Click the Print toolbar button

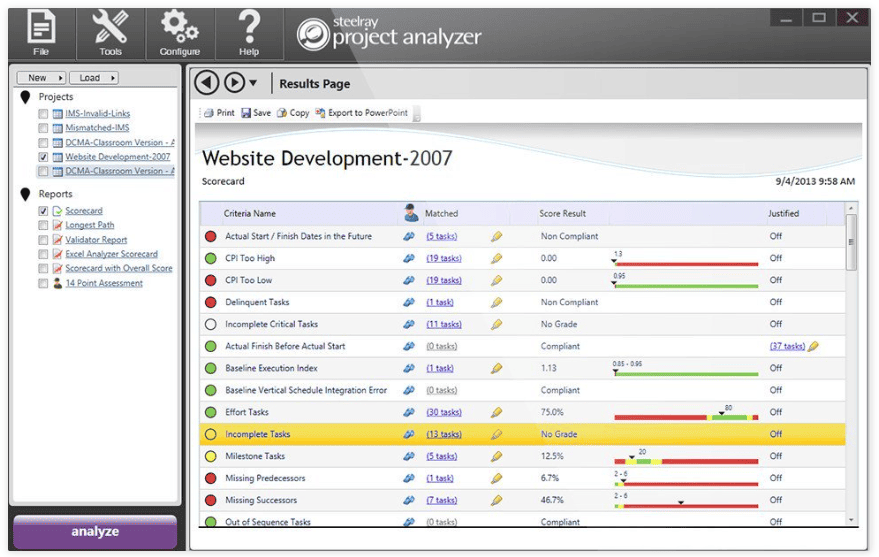tap(219, 113)
